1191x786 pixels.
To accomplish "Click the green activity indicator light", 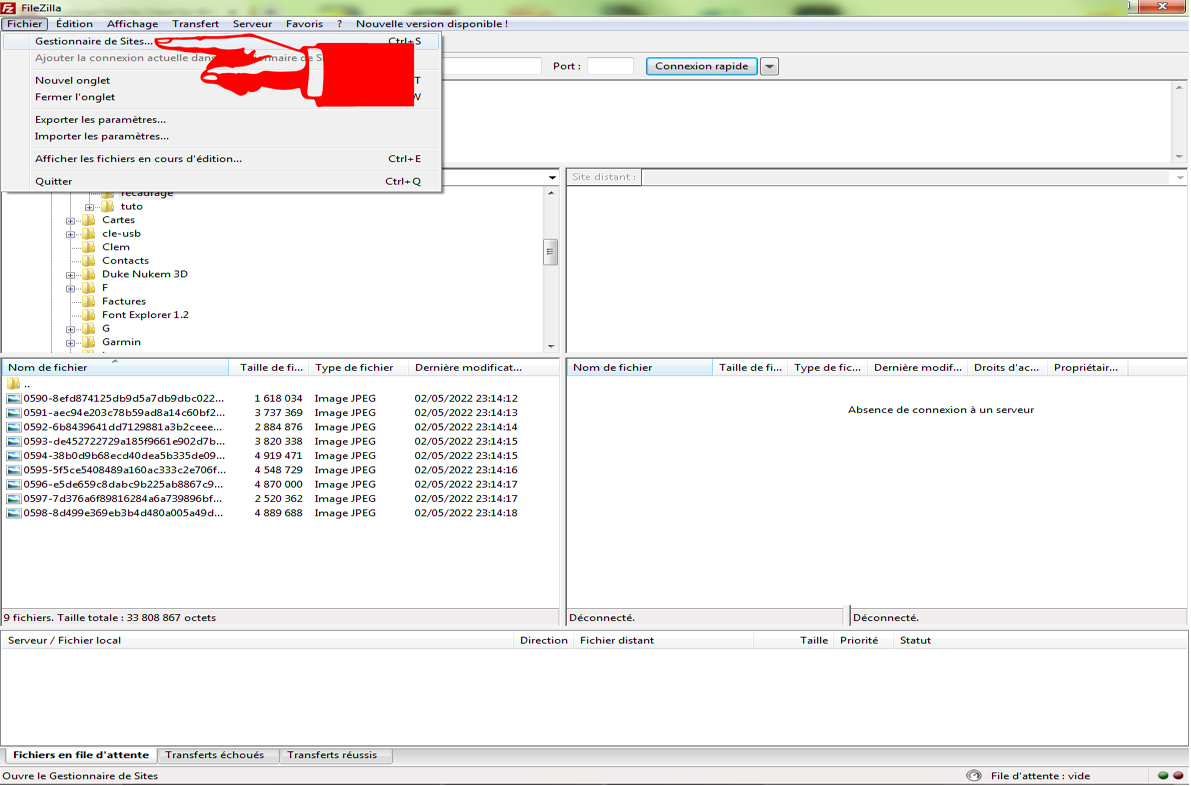I will click(1163, 775).
